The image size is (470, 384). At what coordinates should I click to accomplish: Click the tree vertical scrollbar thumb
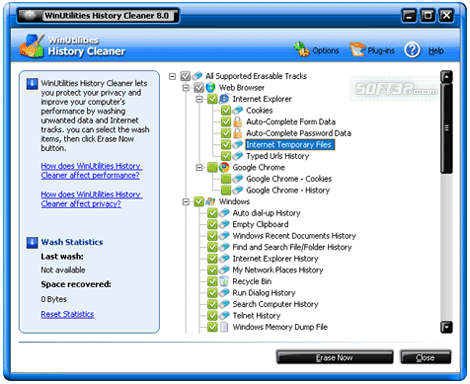pos(446,128)
